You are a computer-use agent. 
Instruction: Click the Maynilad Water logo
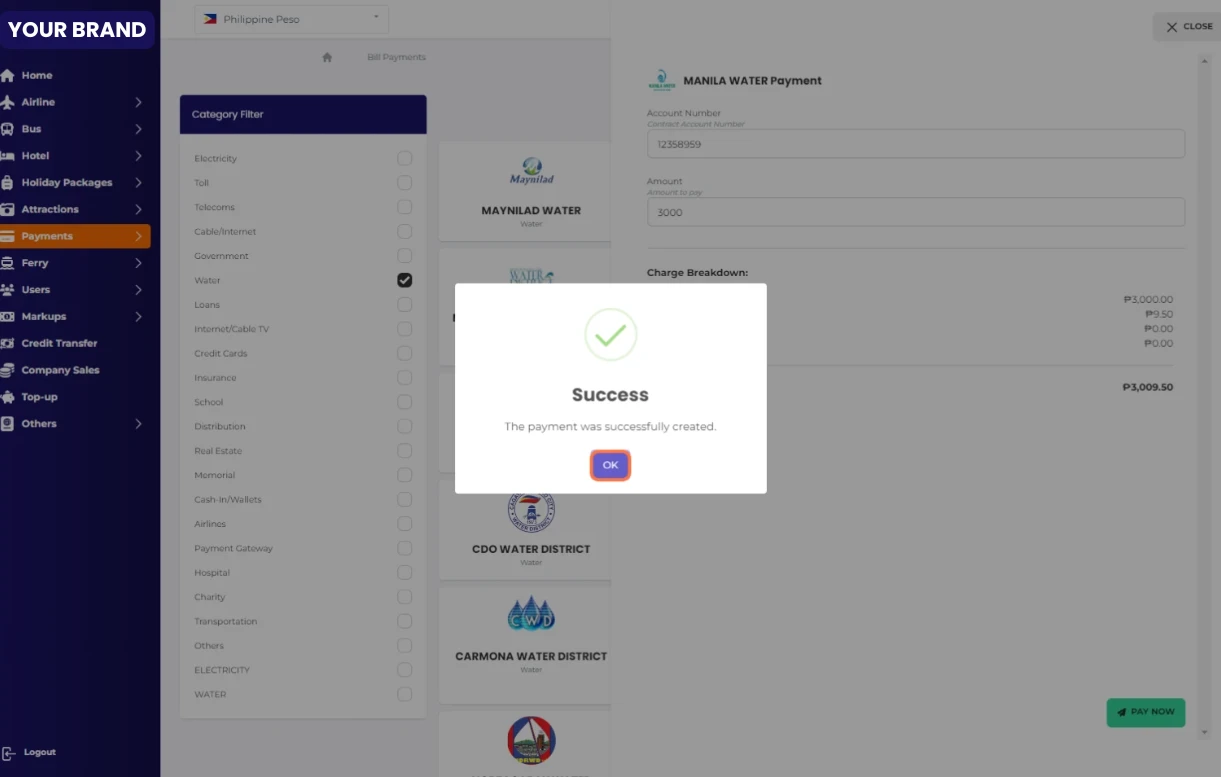(x=531, y=171)
